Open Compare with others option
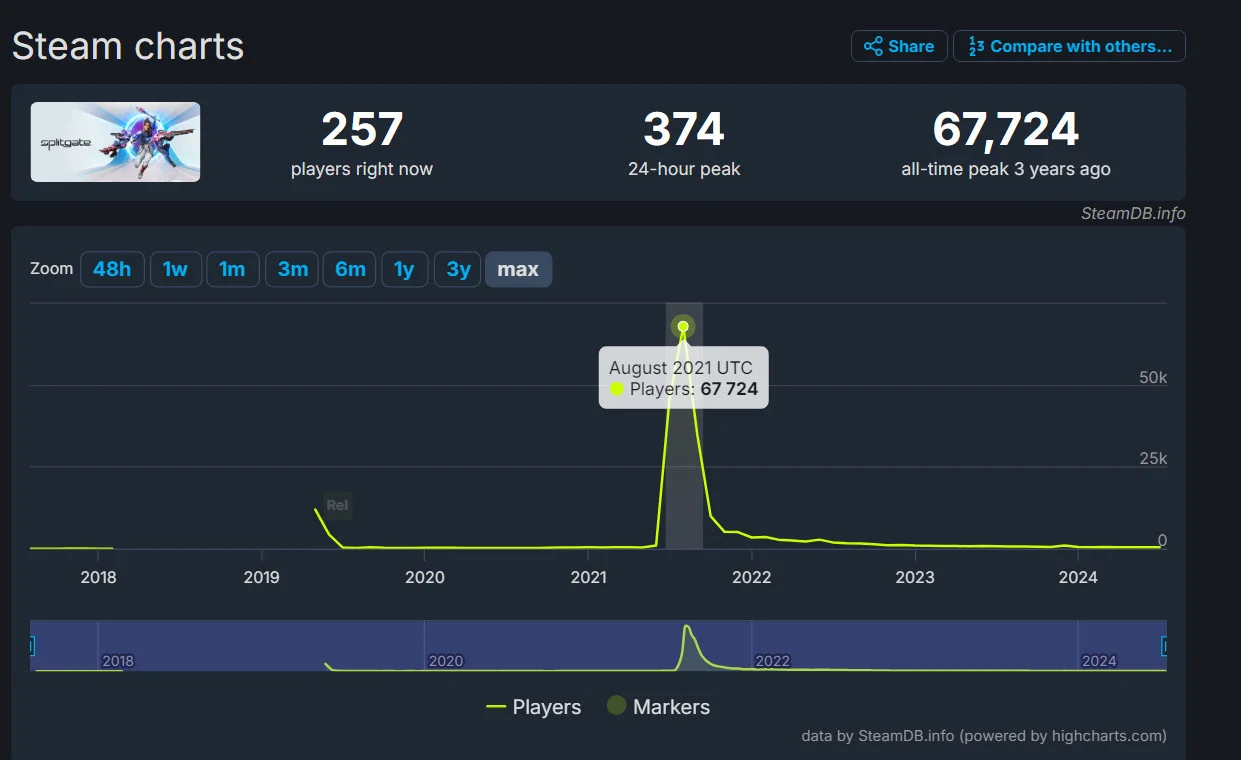1241x760 pixels. coord(1069,46)
